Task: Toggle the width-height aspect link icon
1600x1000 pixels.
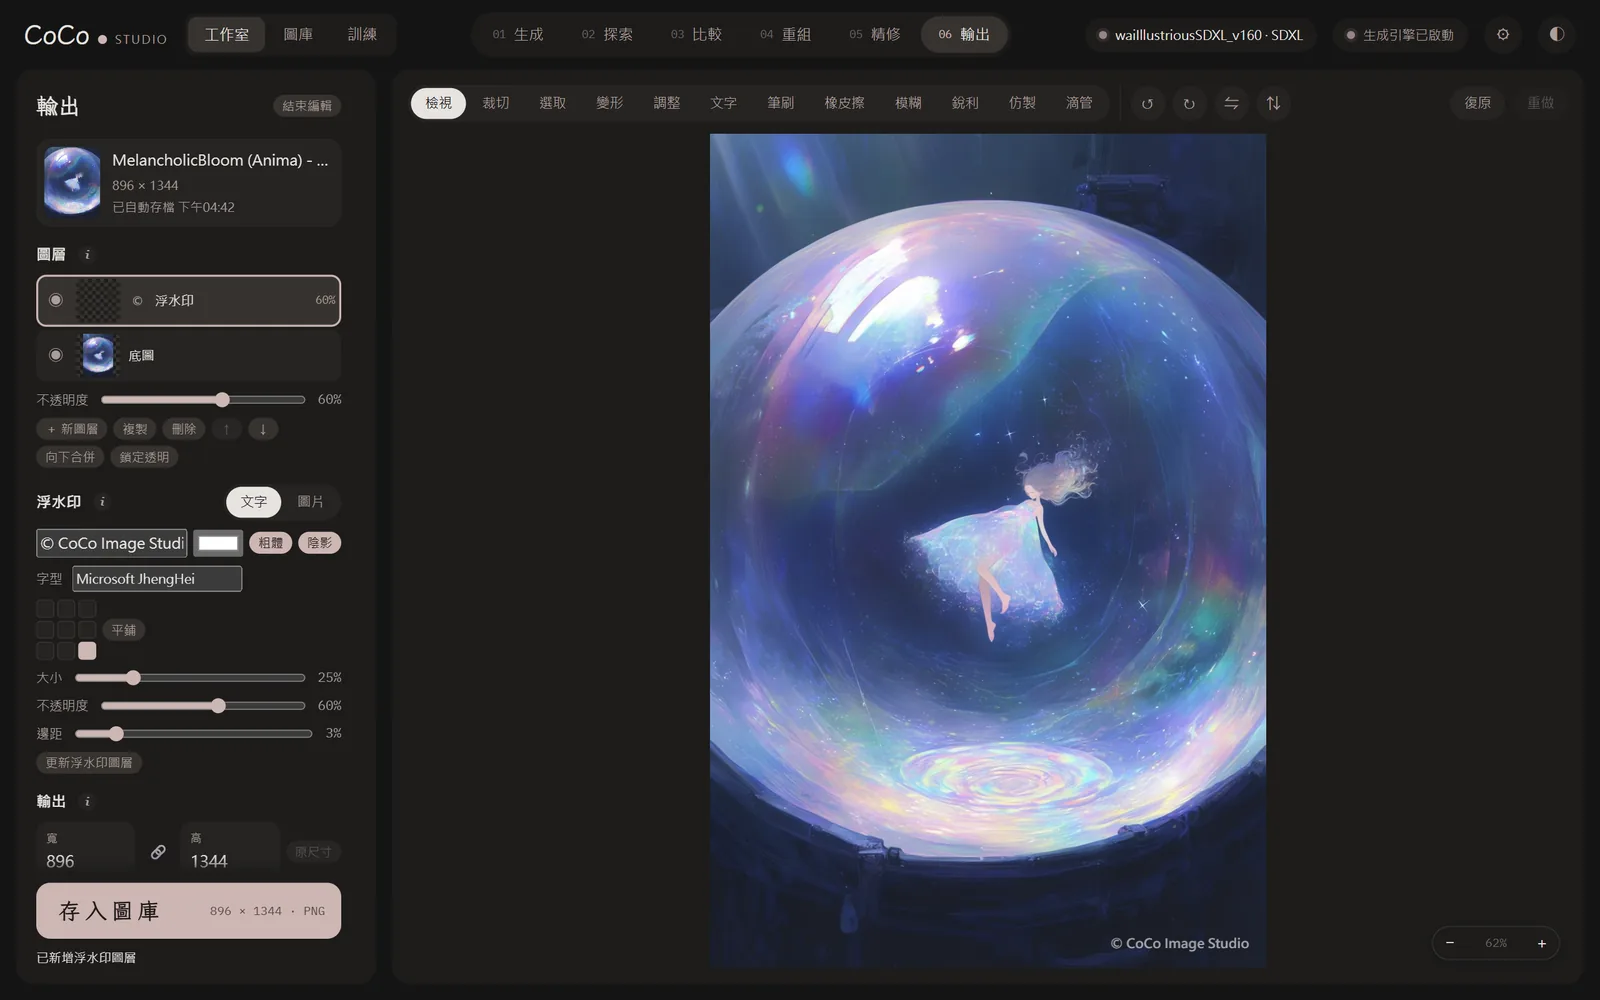Action: (158, 852)
